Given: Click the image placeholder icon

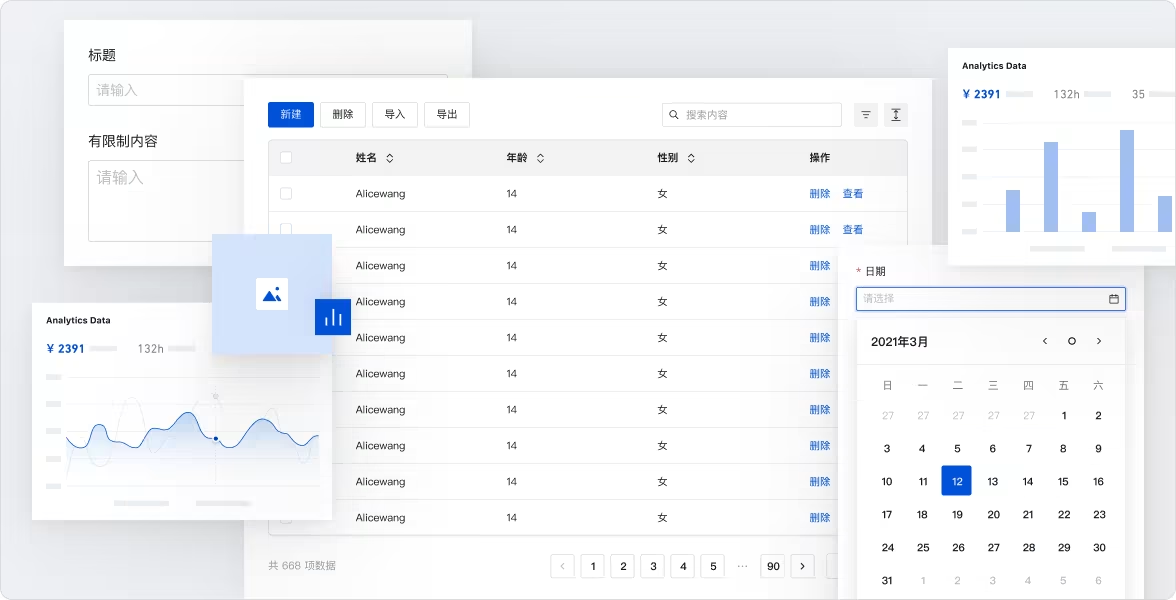Looking at the screenshot, I should coord(272,294).
